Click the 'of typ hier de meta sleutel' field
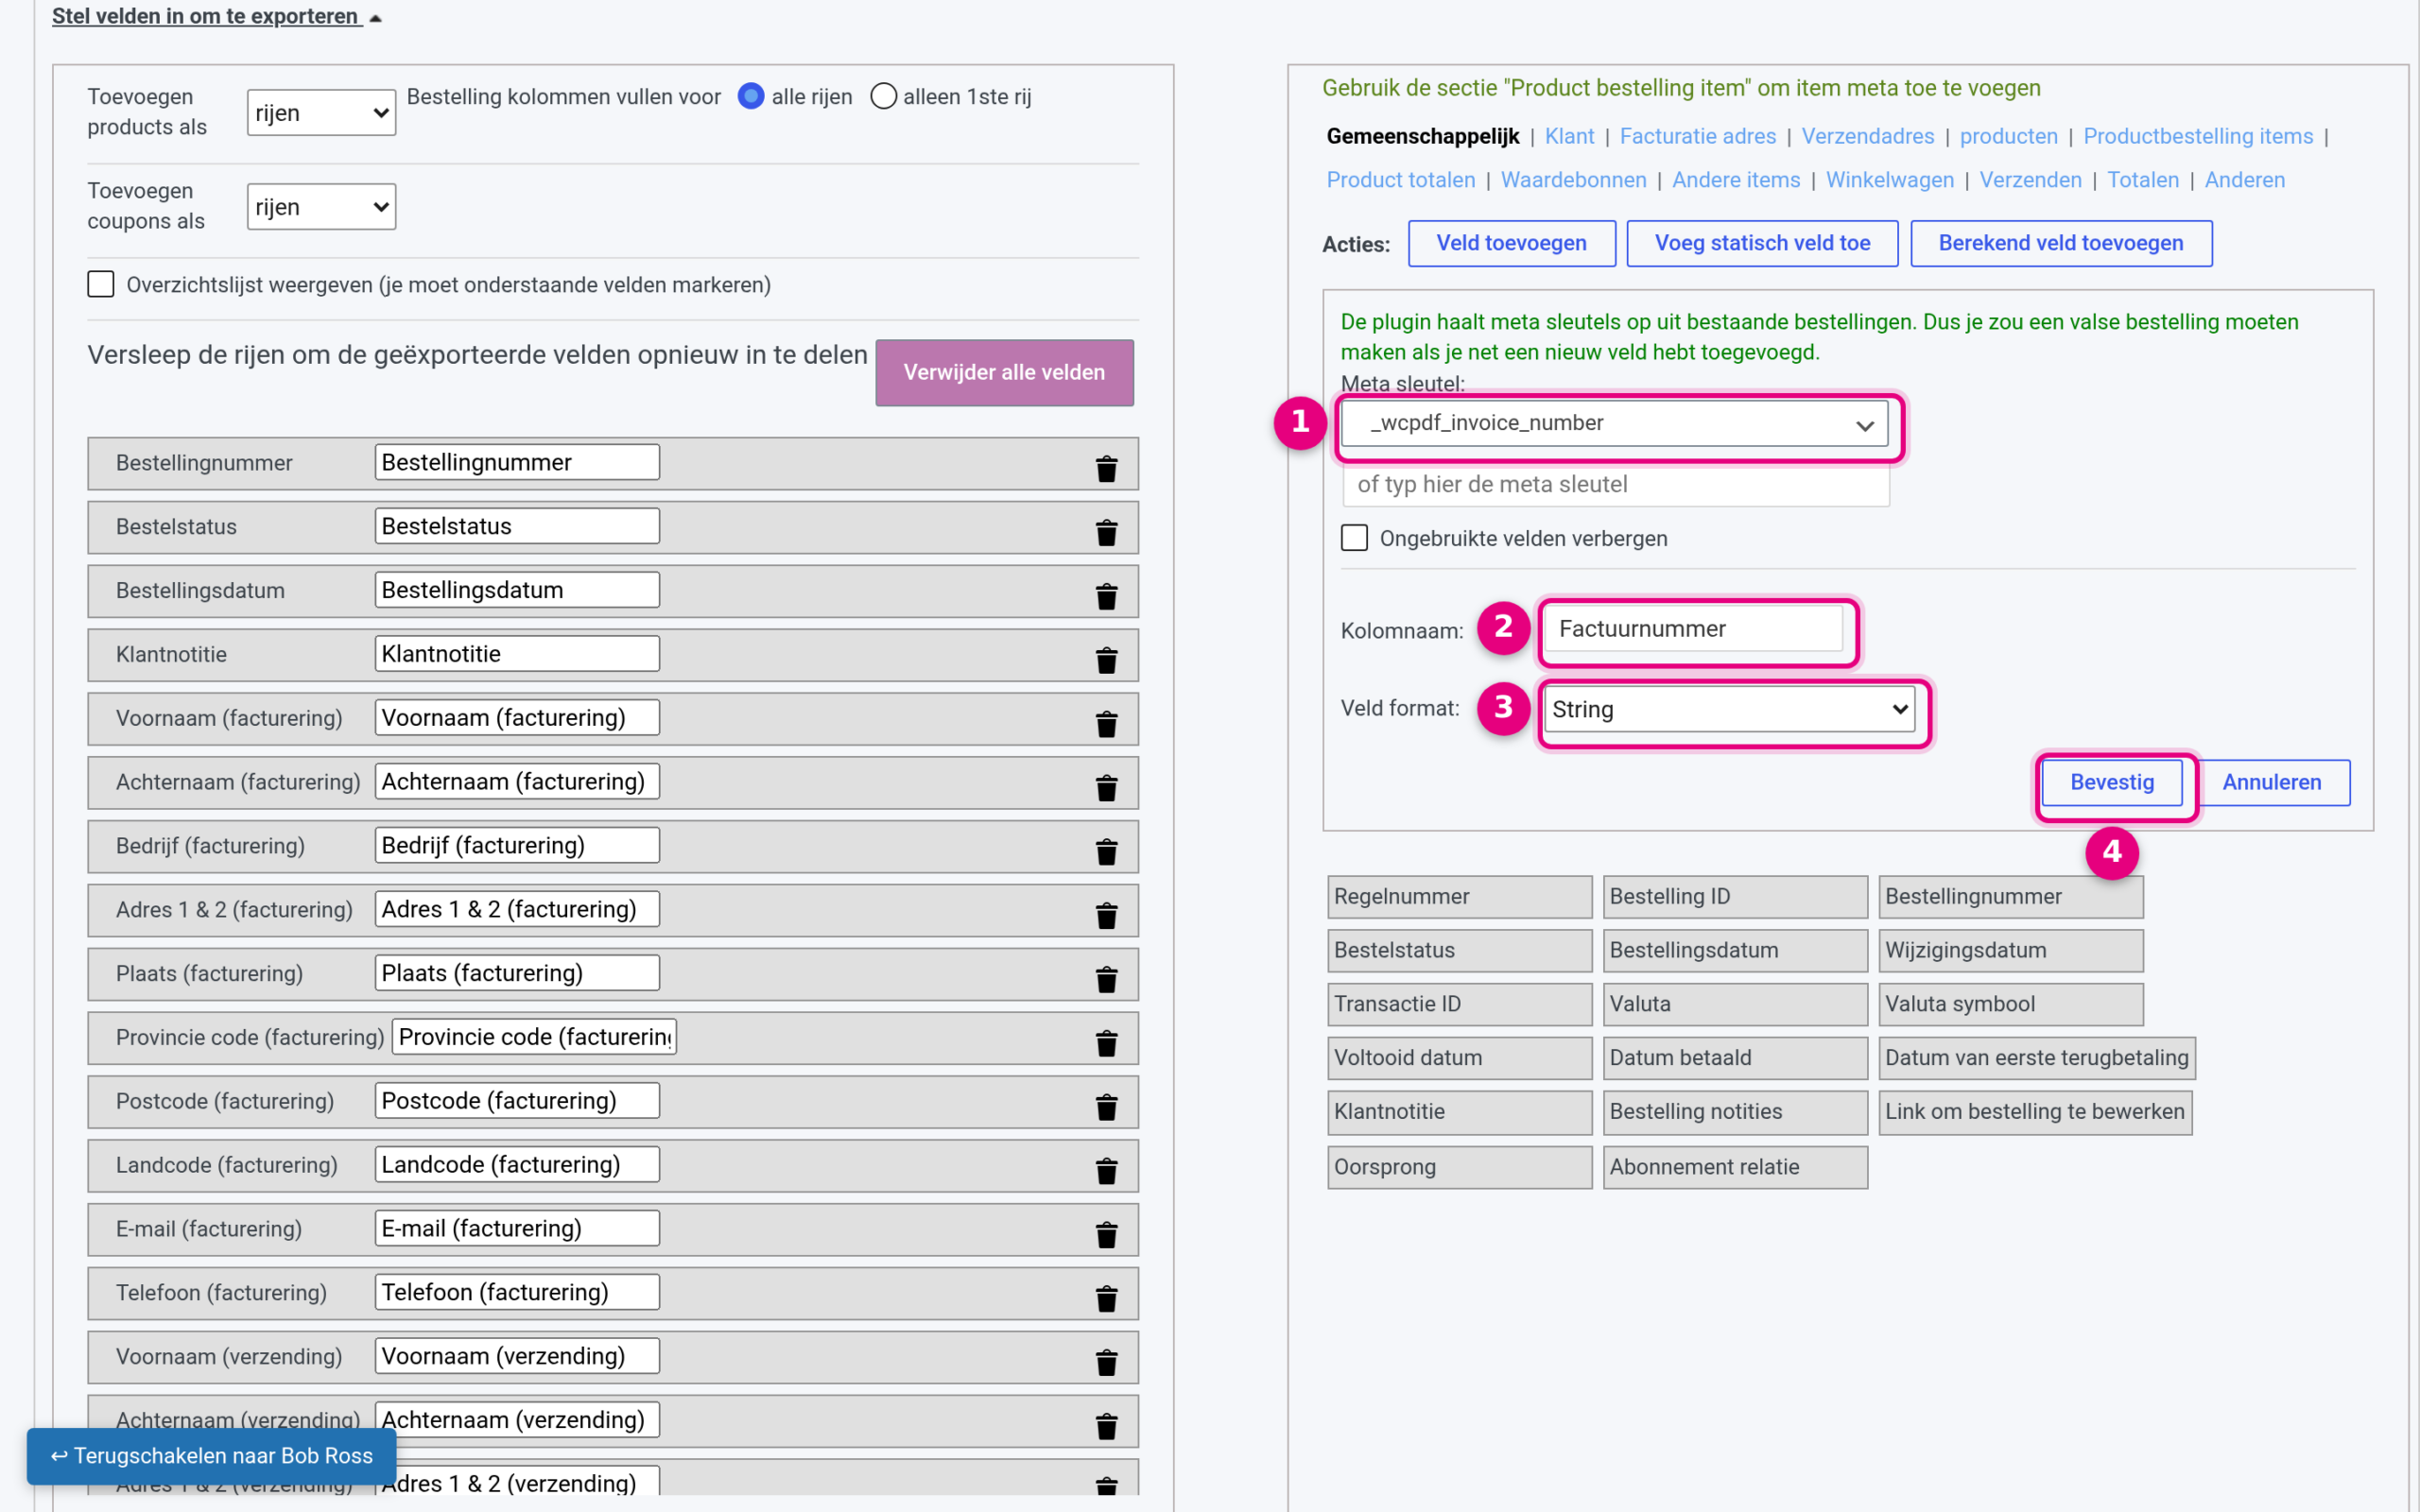Image resolution: width=2420 pixels, height=1512 pixels. [x=1616, y=485]
